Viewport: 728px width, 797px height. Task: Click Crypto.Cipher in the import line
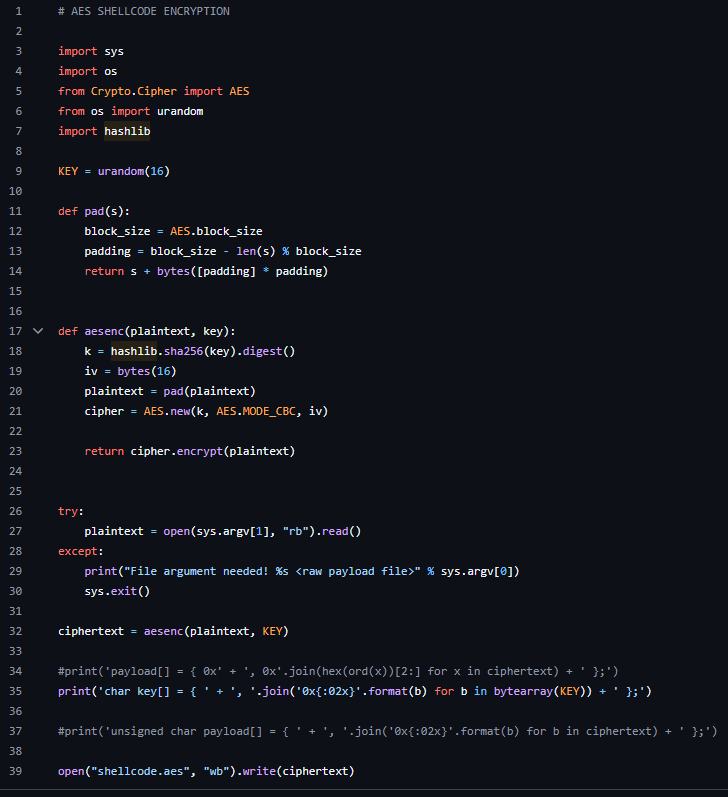click(x=134, y=91)
